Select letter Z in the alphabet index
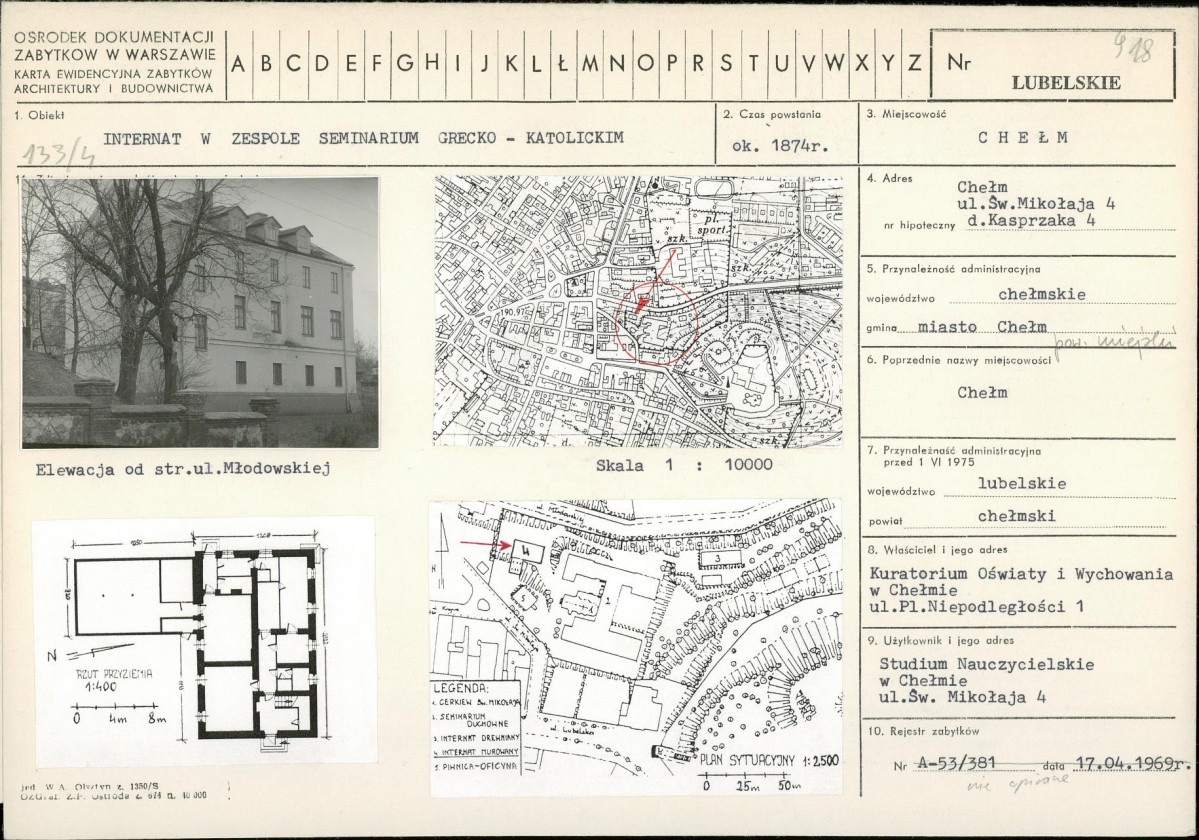Image resolution: width=1199 pixels, height=840 pixels. point(914,63)
